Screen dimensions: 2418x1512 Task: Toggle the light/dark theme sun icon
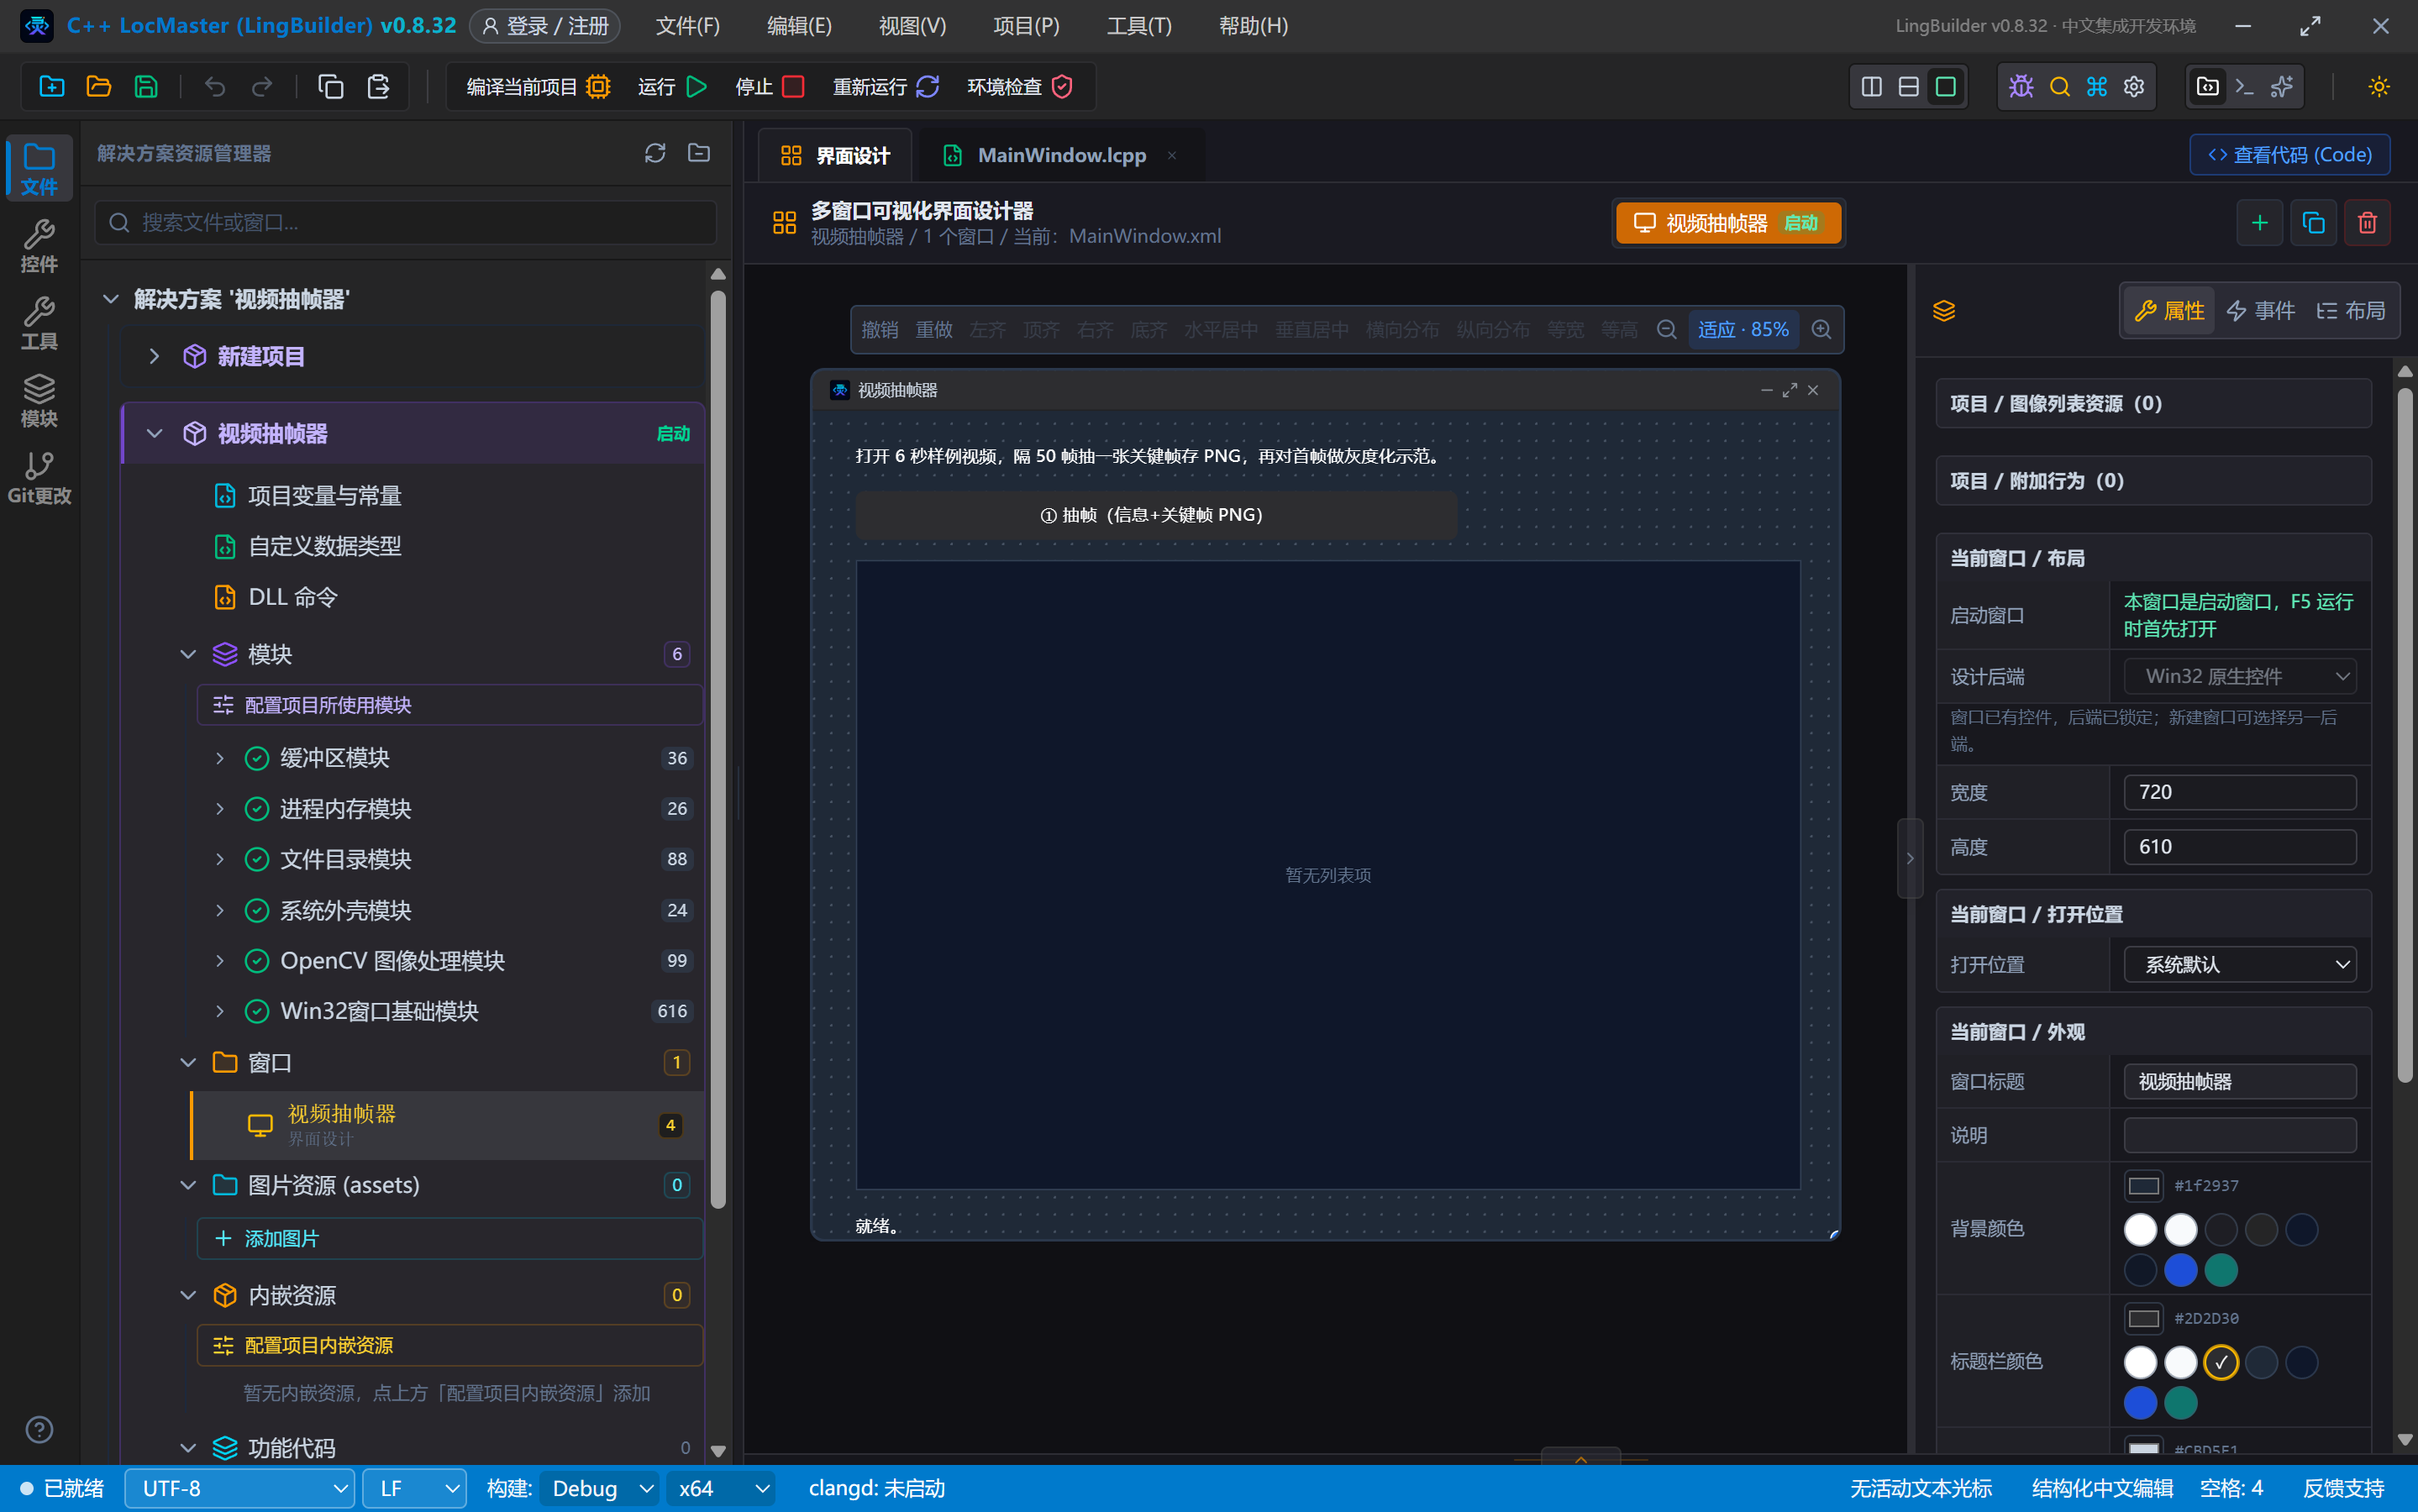coord(2379,87)
